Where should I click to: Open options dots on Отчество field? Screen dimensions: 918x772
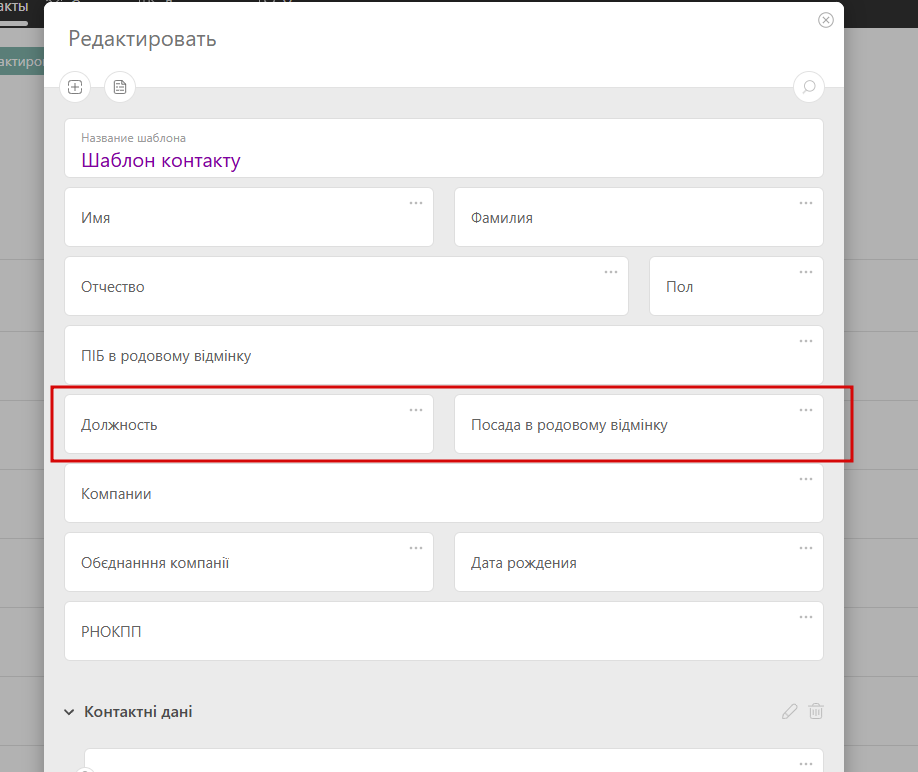click(611, 272)
